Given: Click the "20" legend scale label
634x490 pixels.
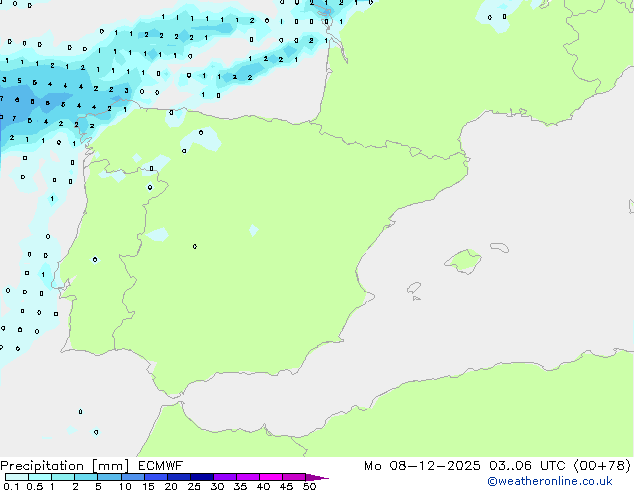Looking at the screenshot, I should point(171,486).
